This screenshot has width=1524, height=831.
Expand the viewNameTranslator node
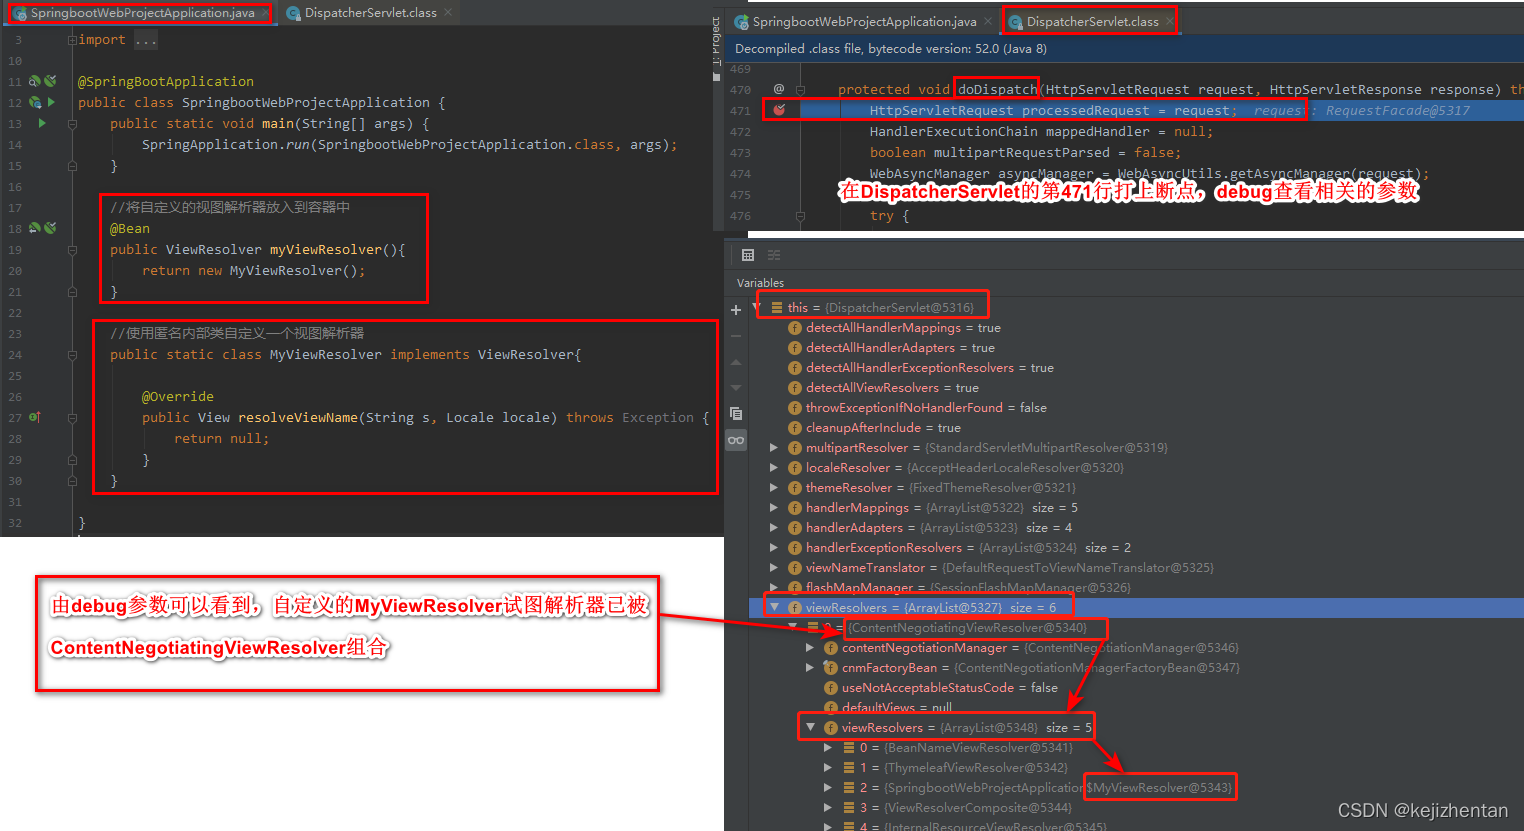pyautogui.click(x=774, y=568)
